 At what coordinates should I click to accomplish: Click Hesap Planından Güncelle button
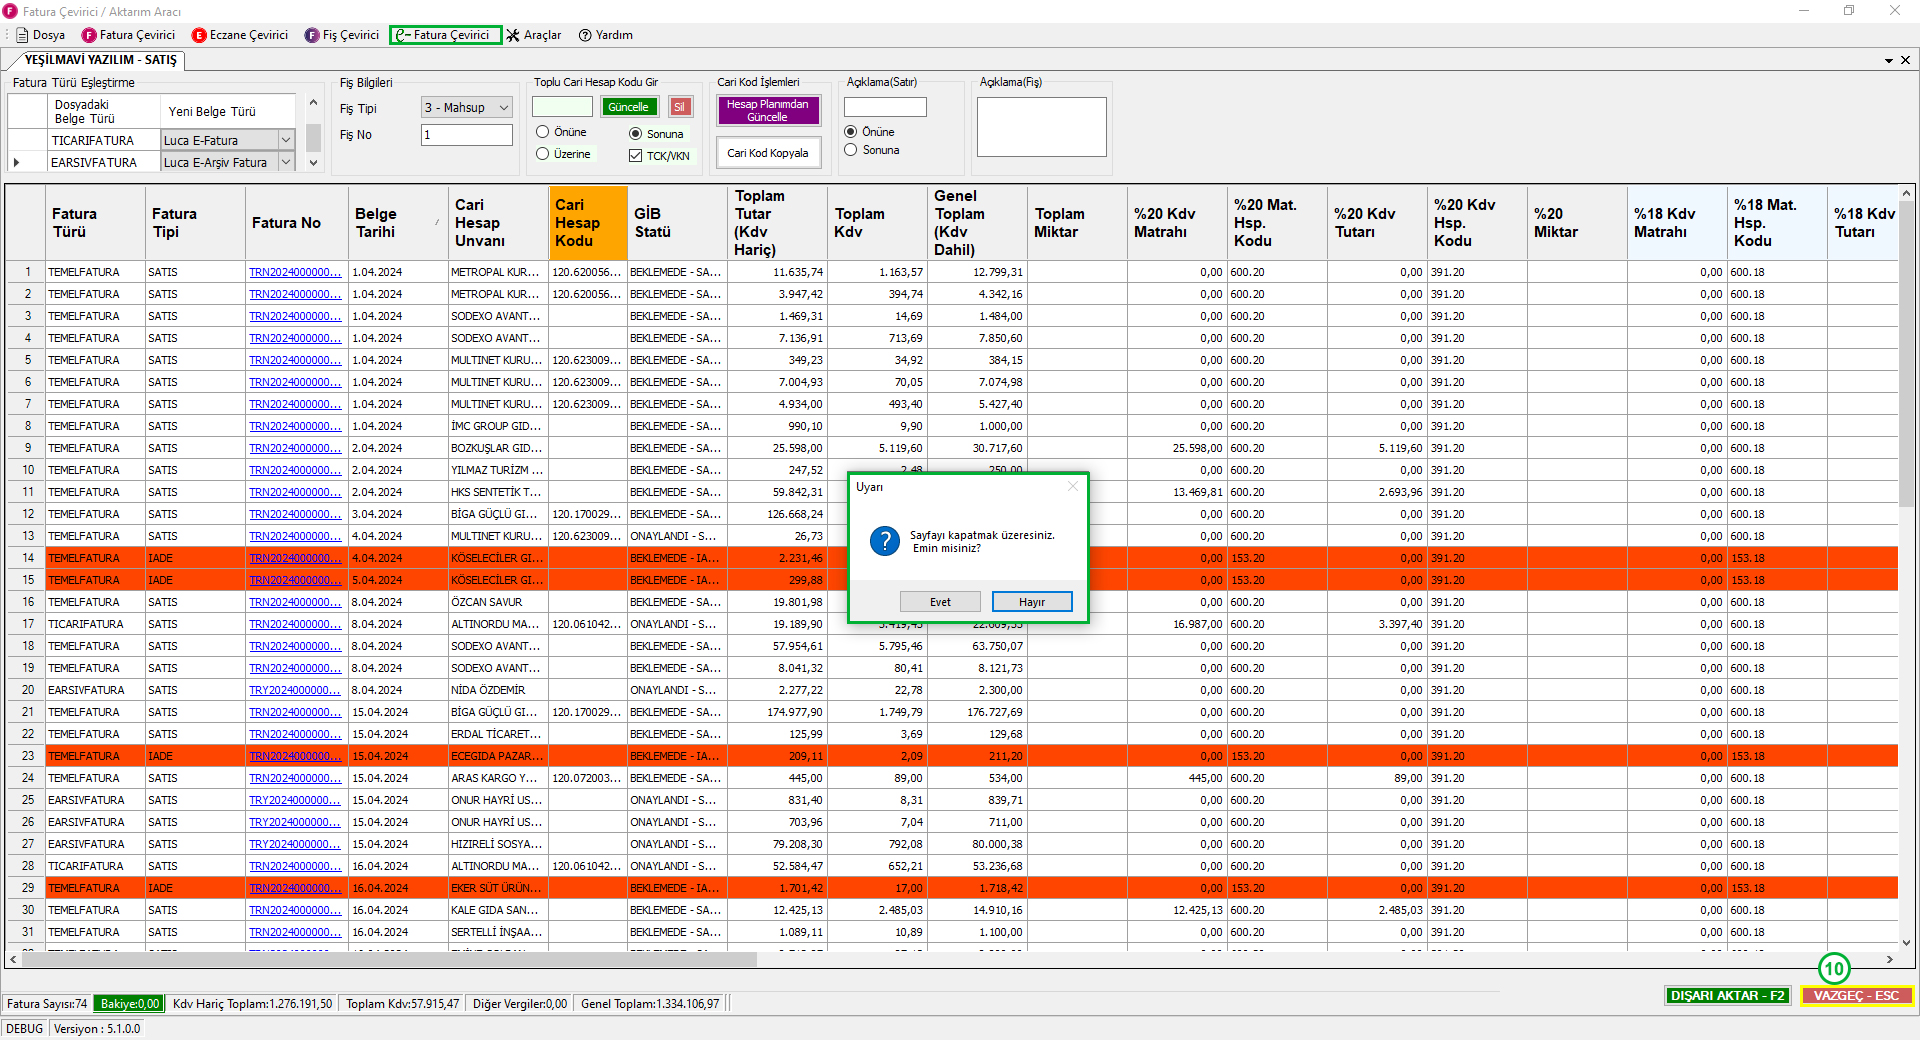click(768, 111)
